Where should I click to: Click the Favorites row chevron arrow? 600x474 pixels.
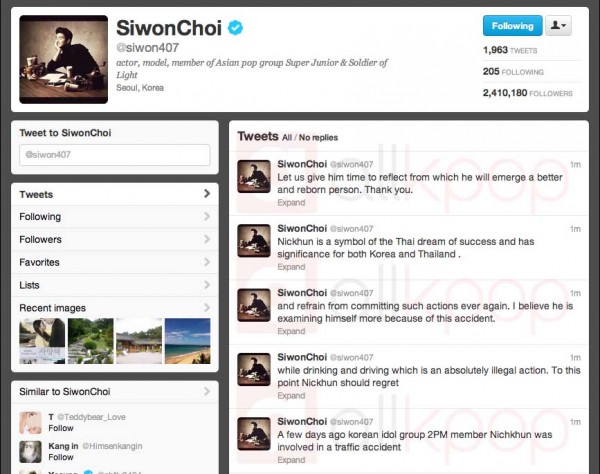[x=207, y=262]
